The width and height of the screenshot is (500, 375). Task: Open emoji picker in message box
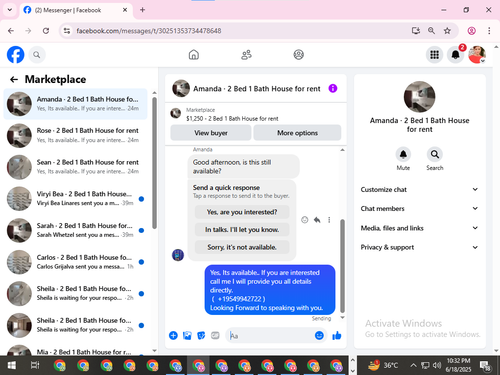click(x=319, y=335)
